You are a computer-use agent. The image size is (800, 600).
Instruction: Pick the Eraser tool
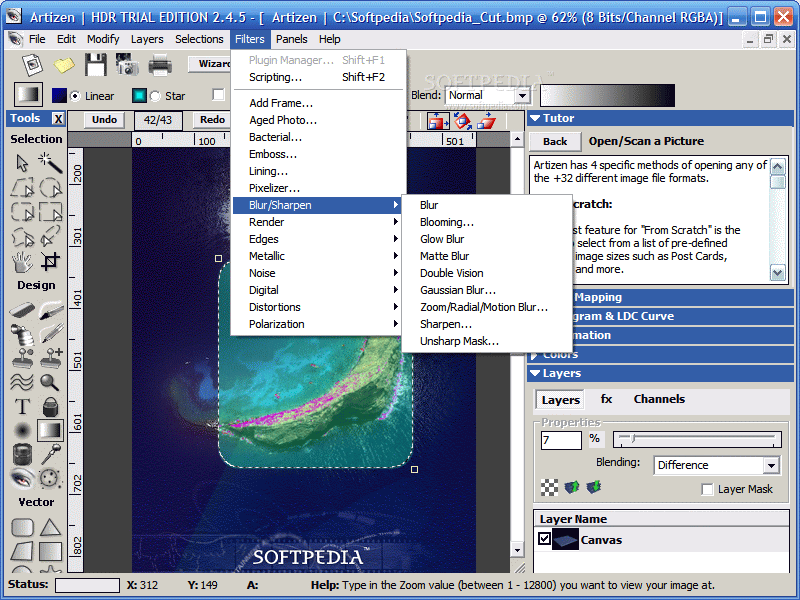coord(22,310)
